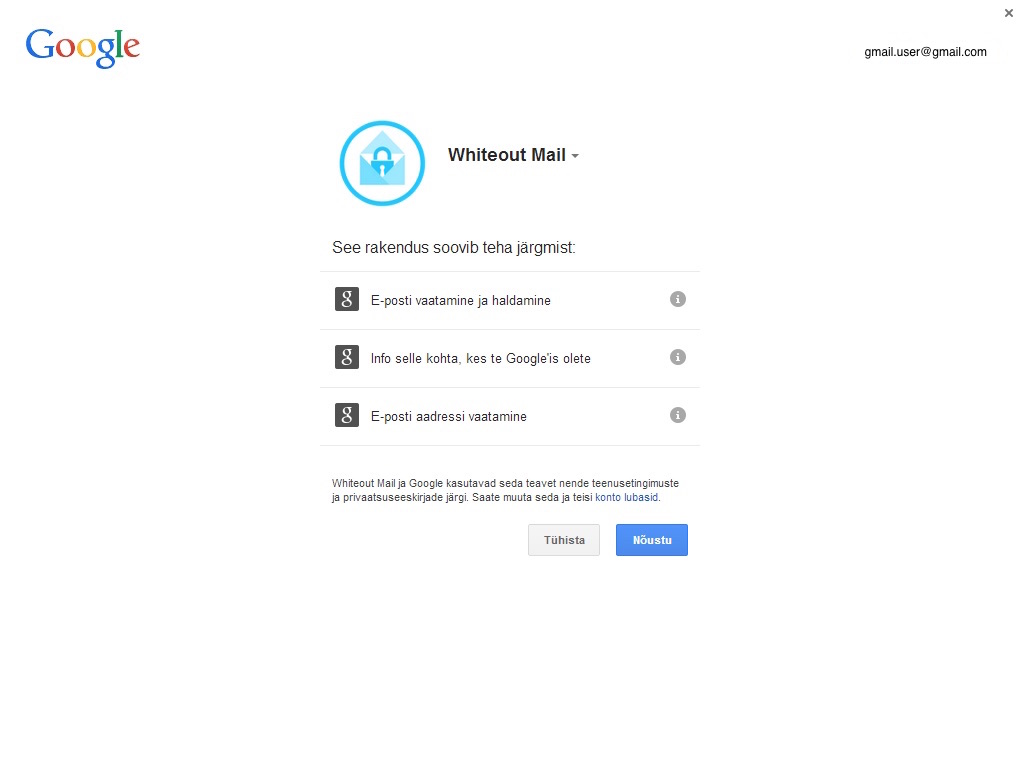Click the g icon beside E-posti vaatamine ja haldamine
Image resolution: width=1022 pixels, height=766 pixels.
coord(347,299)
